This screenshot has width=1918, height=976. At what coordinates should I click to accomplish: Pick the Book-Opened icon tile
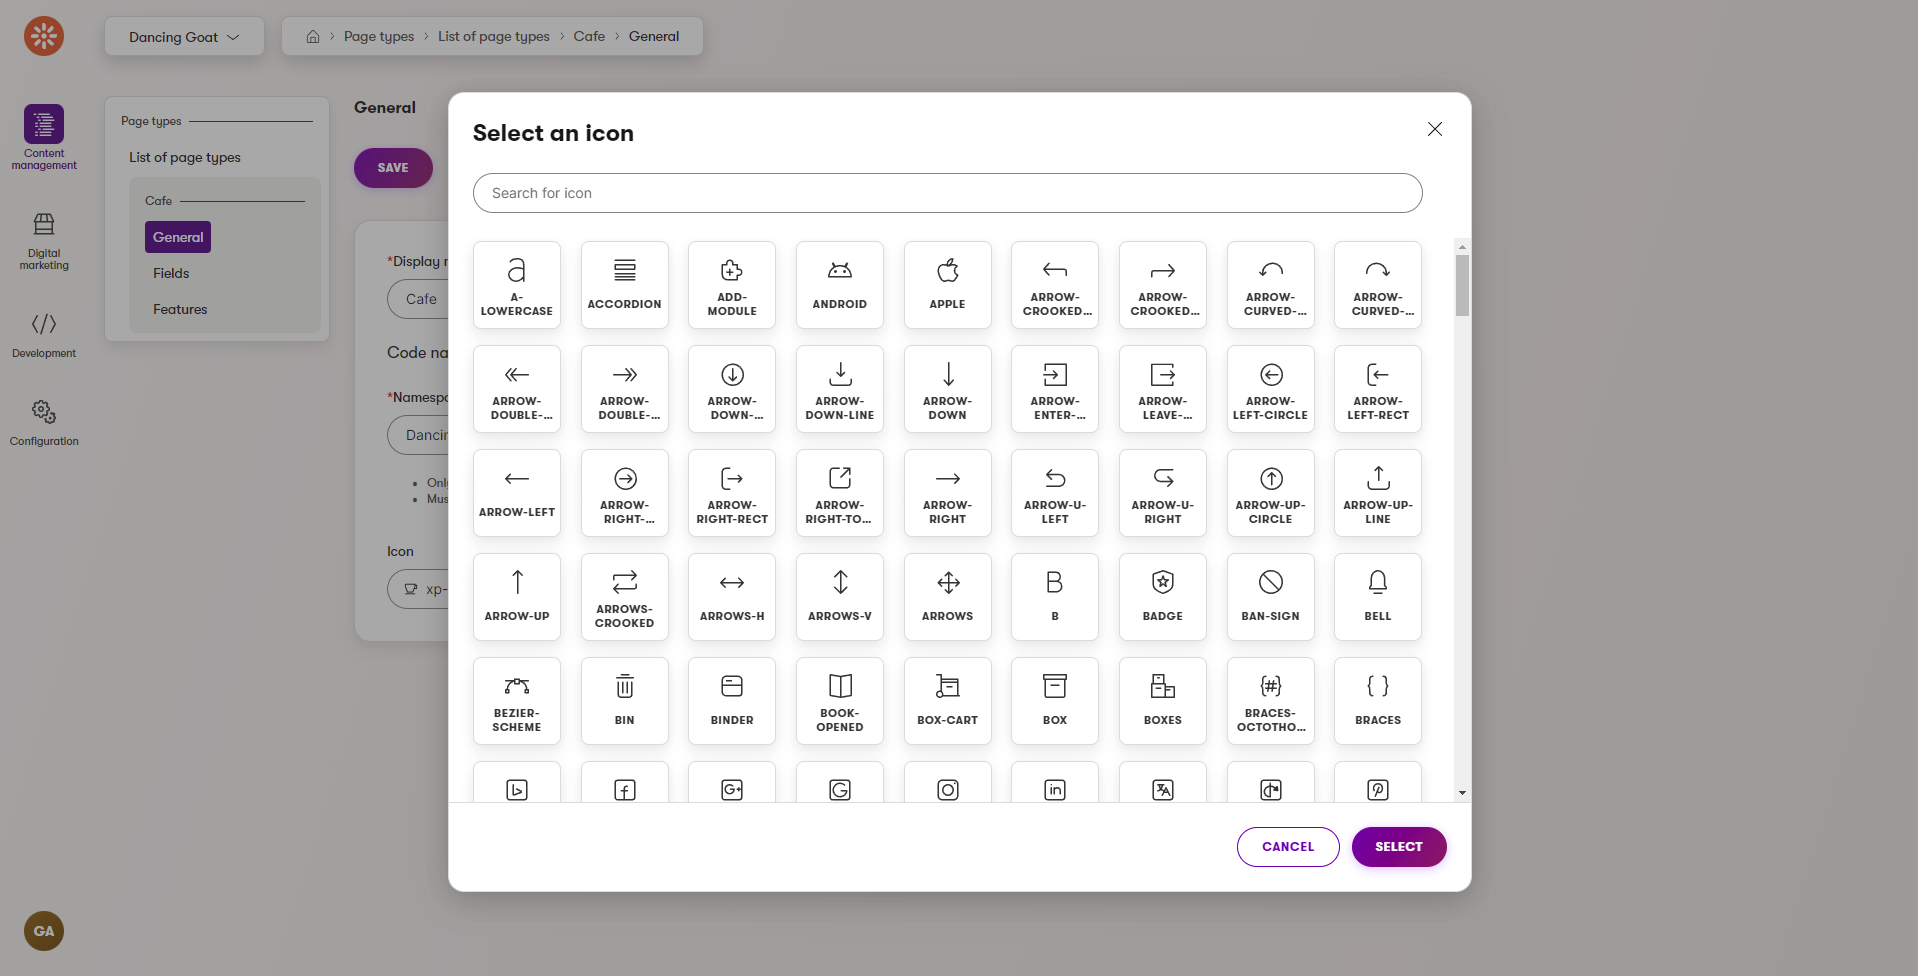839,701
